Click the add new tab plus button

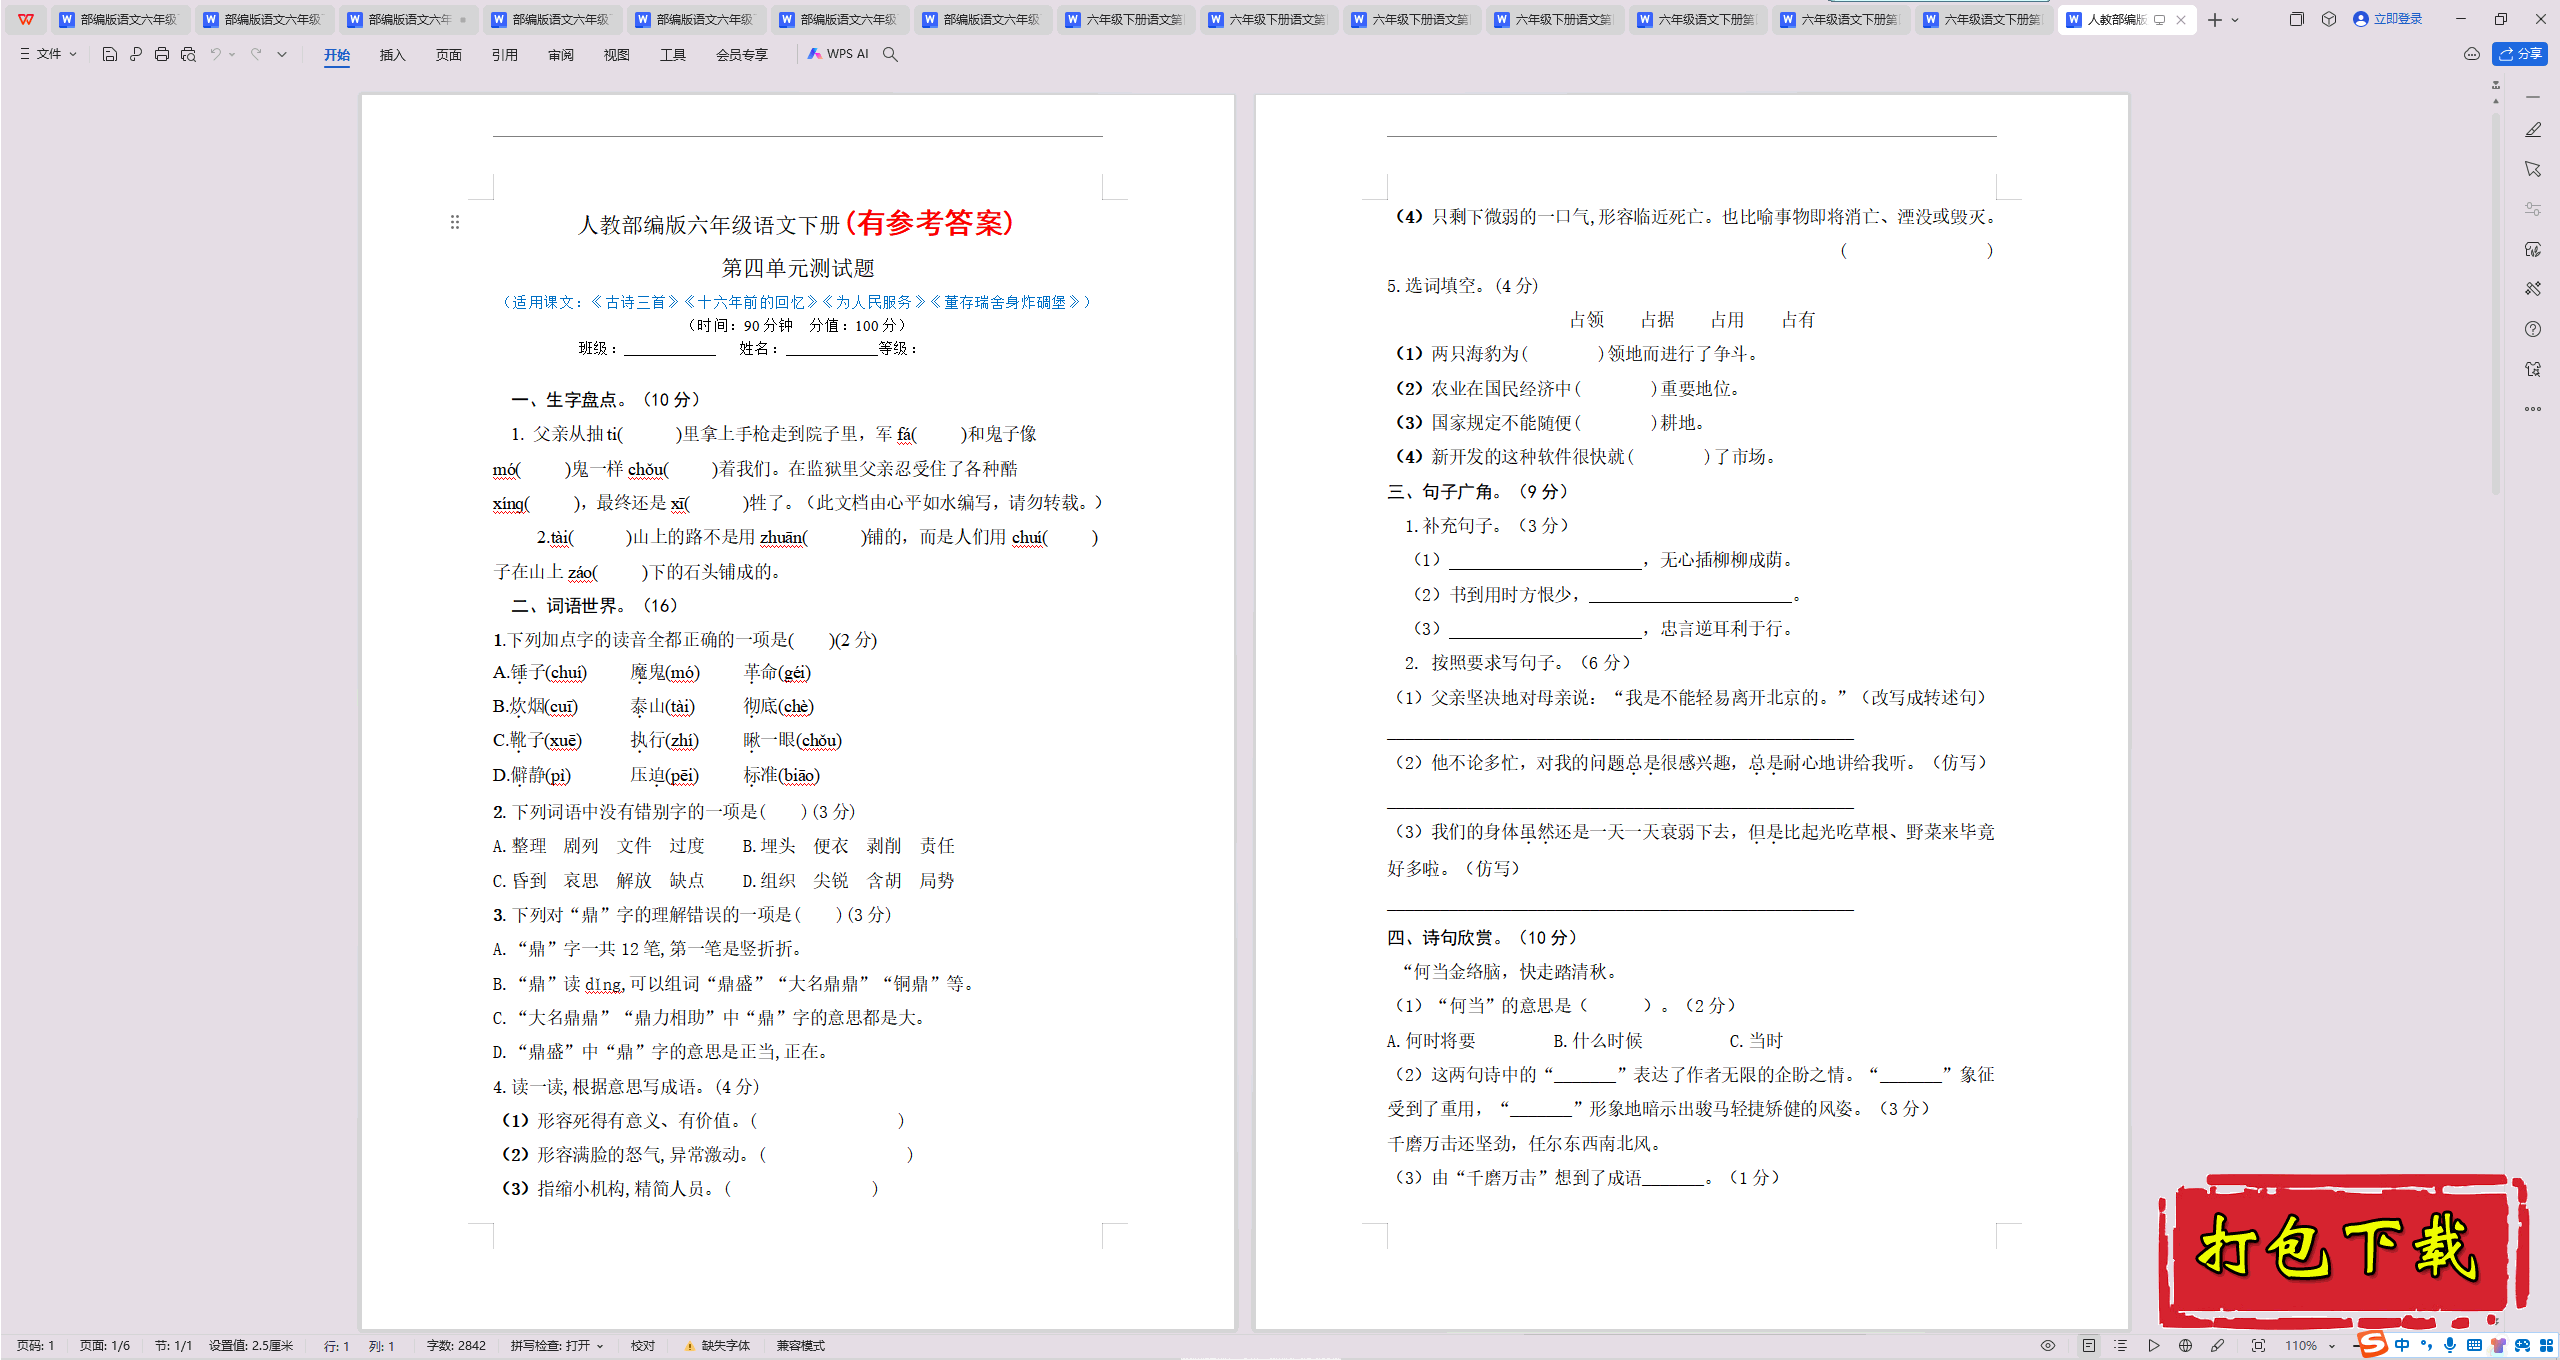tap(2215, 20)
